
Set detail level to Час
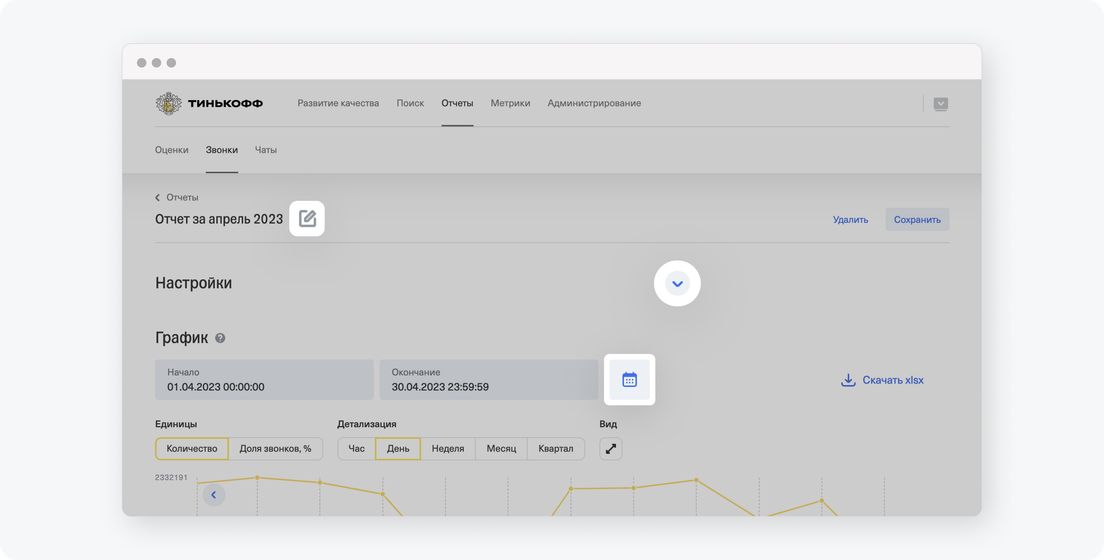pyautogui.click(x=356, y=449)
